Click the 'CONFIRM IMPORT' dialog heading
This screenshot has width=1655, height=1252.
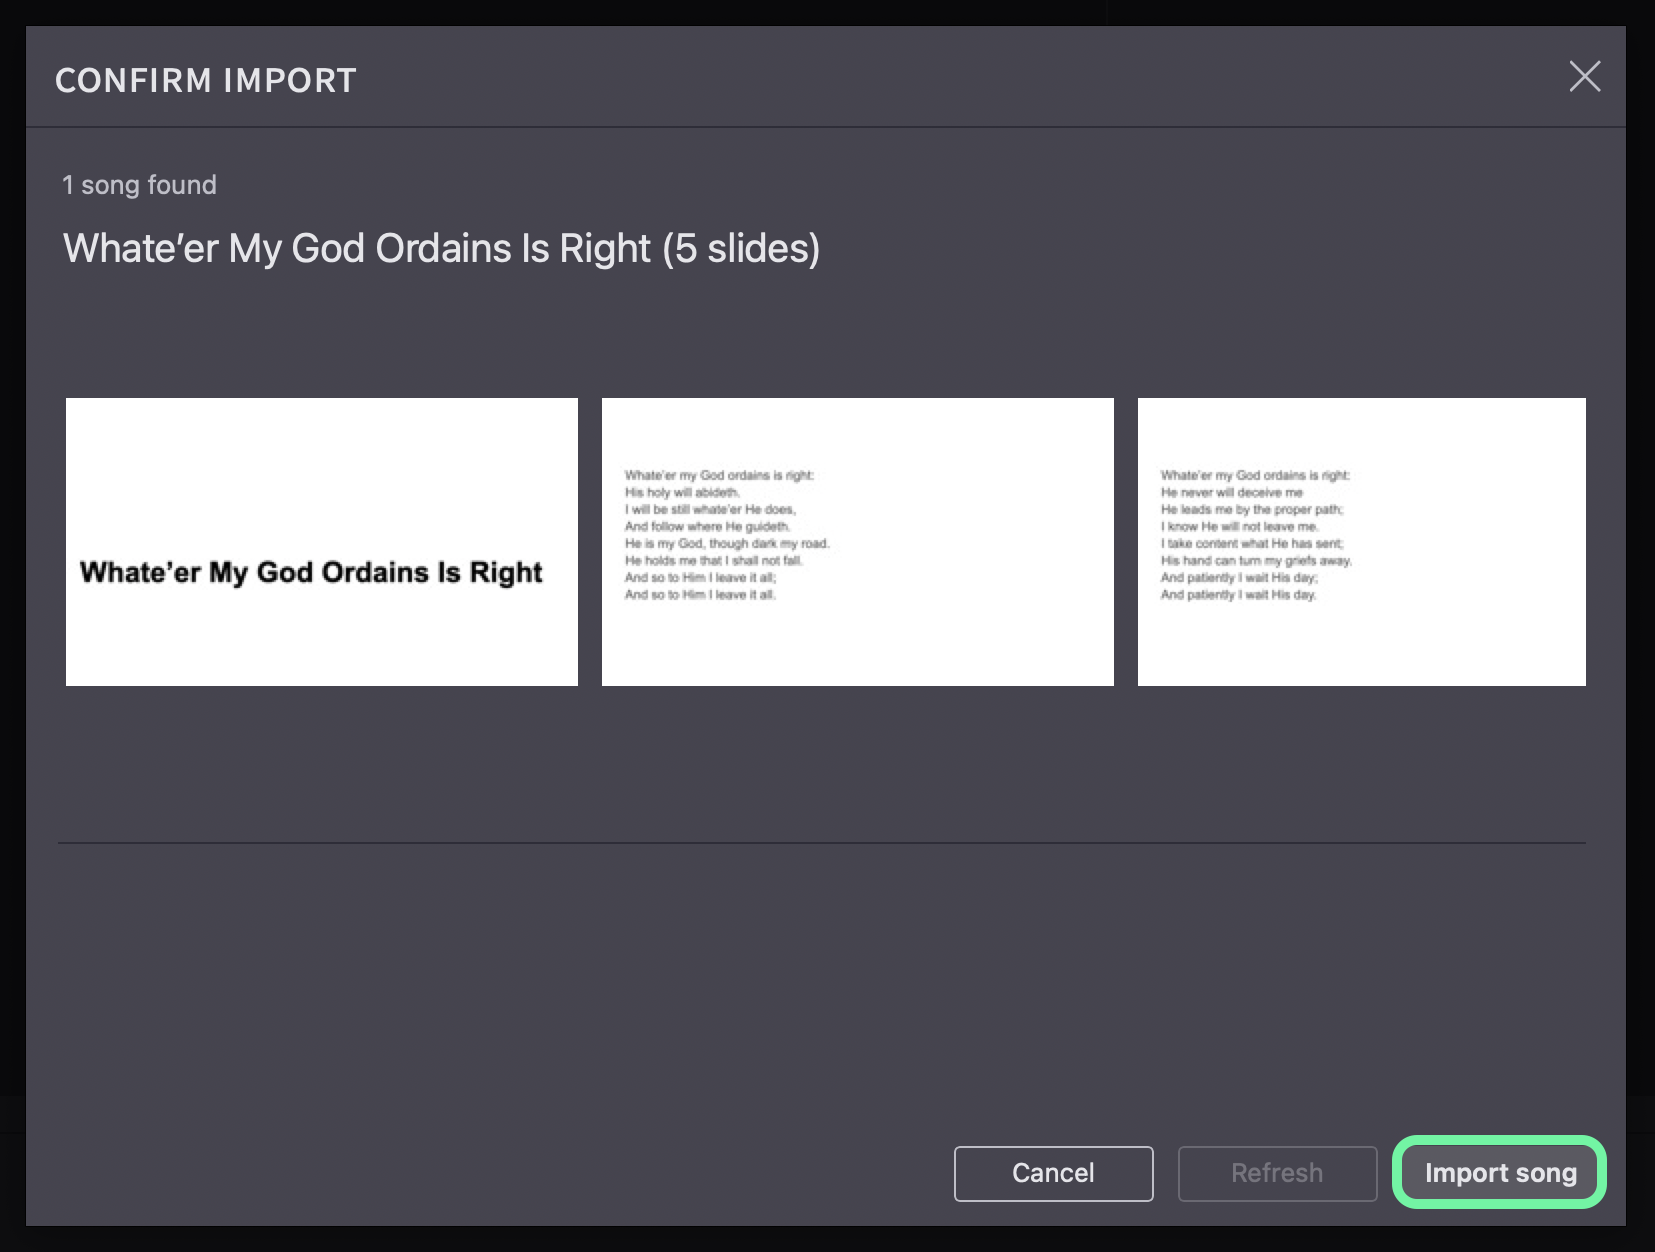point(206,80)
